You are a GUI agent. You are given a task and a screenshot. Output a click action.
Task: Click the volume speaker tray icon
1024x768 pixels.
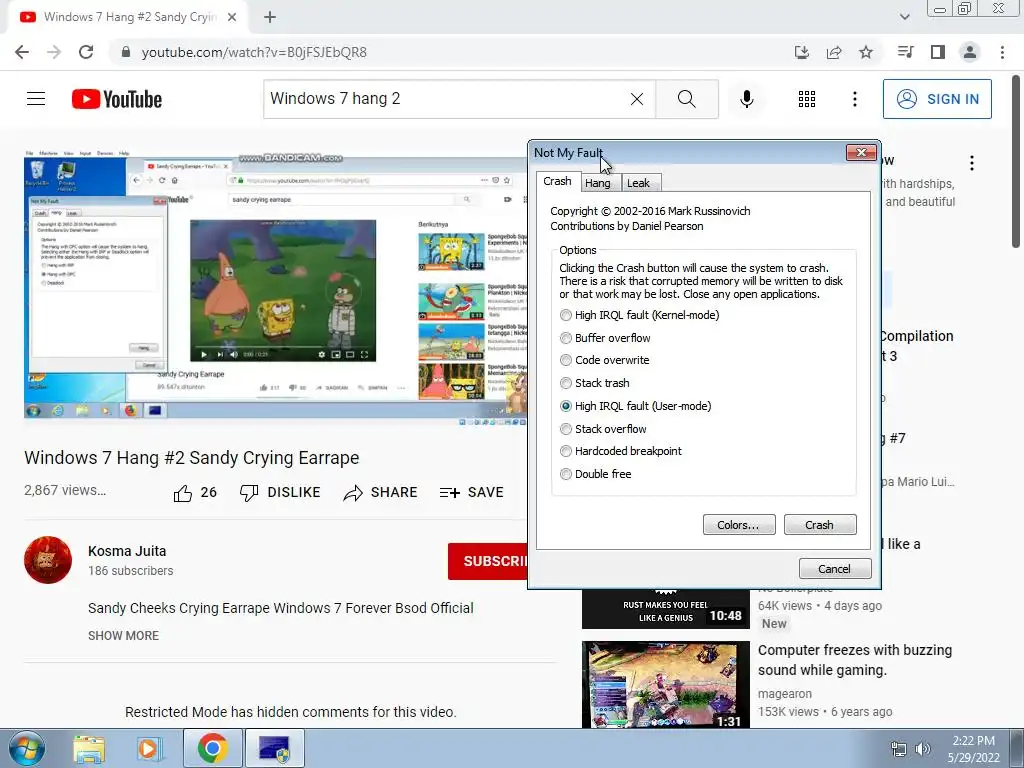[x=923, y=749]
